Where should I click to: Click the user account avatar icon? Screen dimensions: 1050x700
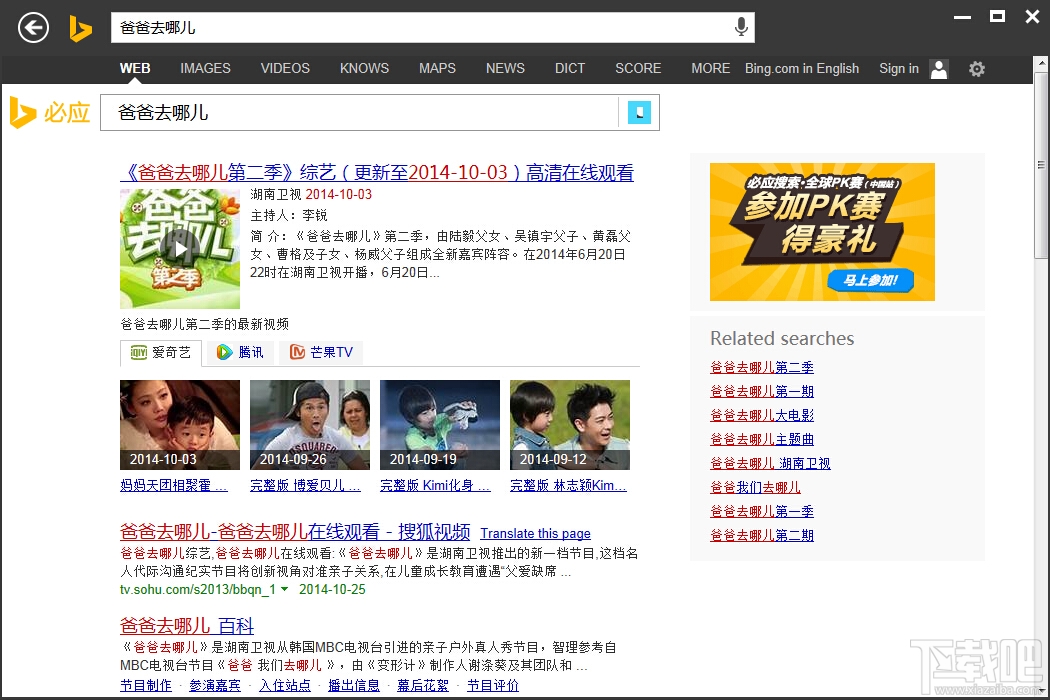tap(939, 69)
